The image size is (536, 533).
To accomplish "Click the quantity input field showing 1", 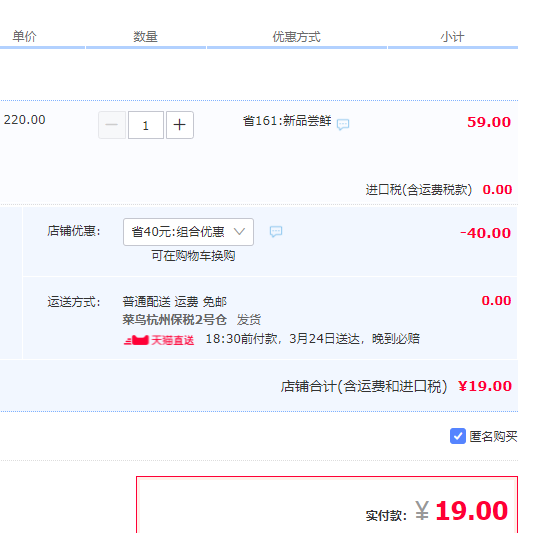I will (146, 125).
